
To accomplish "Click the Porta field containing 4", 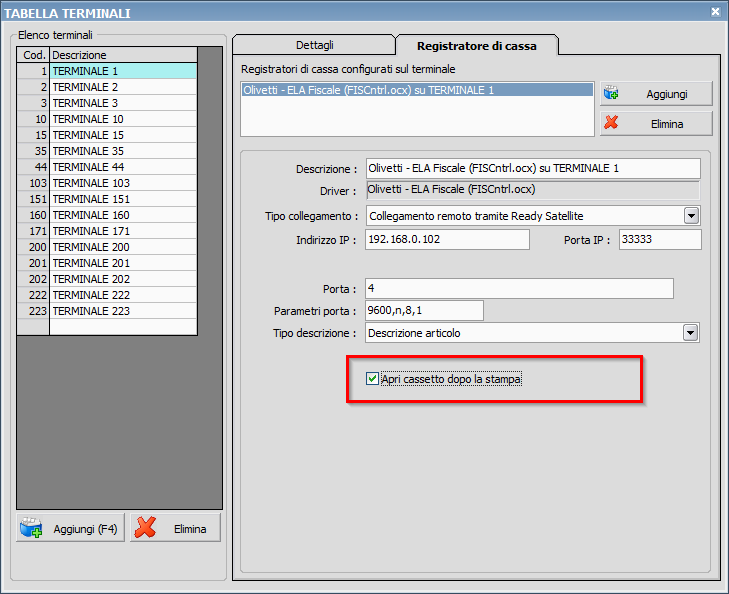I will (519, 288).
